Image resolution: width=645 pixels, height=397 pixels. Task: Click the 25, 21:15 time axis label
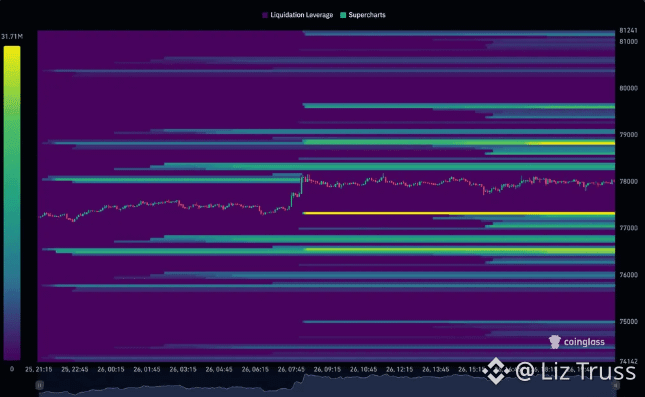click(x=39, y=369)
